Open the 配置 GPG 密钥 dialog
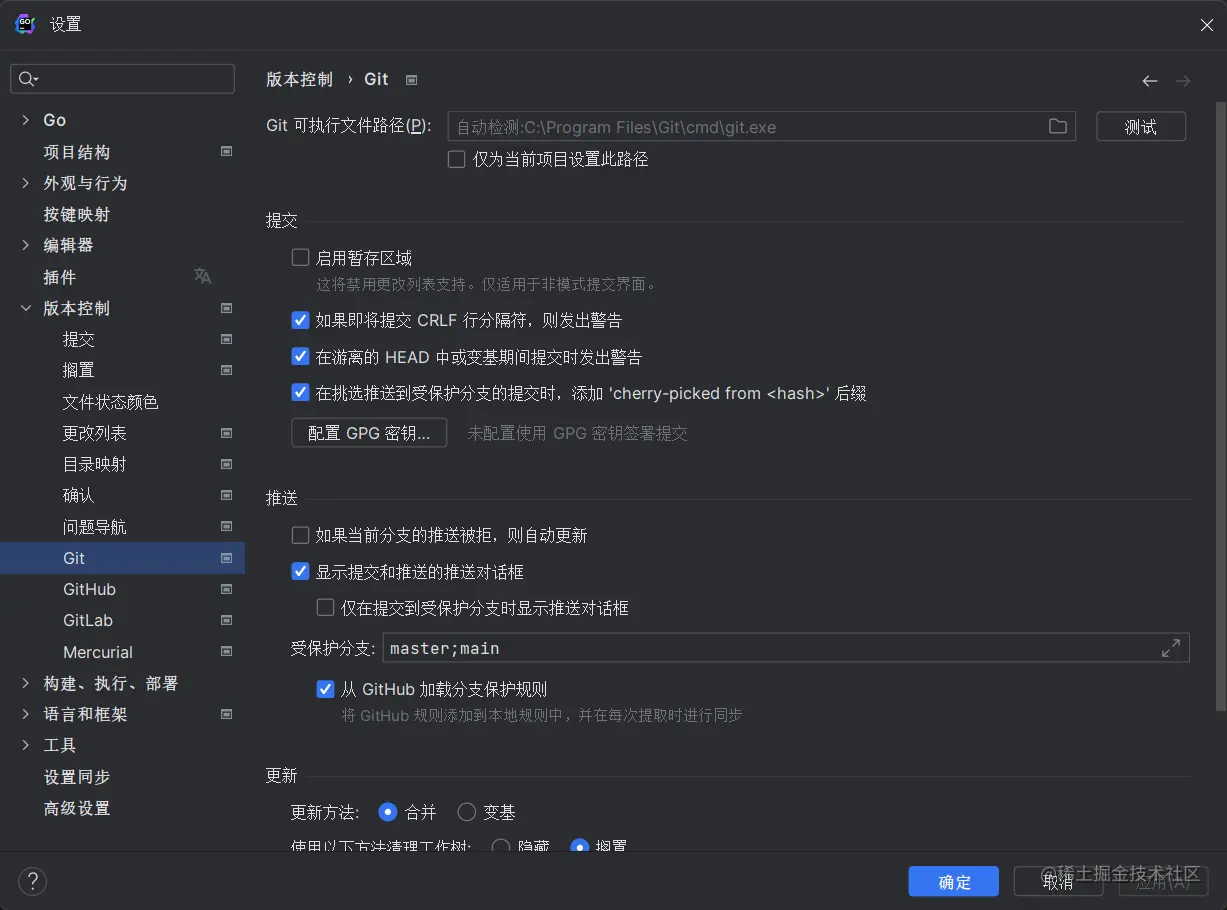 coord(369,432)
